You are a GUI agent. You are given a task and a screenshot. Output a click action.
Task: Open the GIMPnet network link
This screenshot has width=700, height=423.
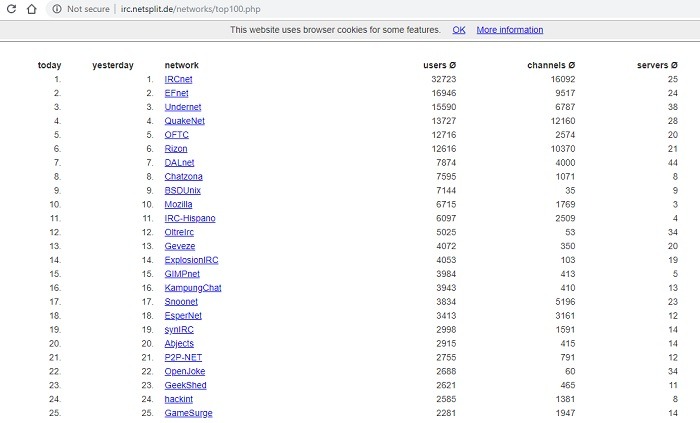[x=182, y=274]
